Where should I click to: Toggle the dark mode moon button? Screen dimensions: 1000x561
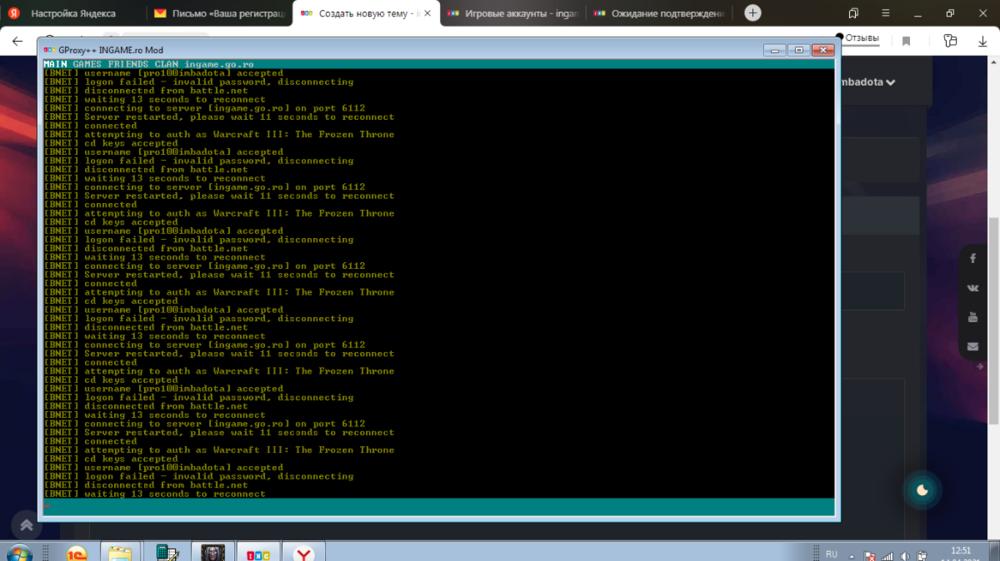[x=922, y=490]
